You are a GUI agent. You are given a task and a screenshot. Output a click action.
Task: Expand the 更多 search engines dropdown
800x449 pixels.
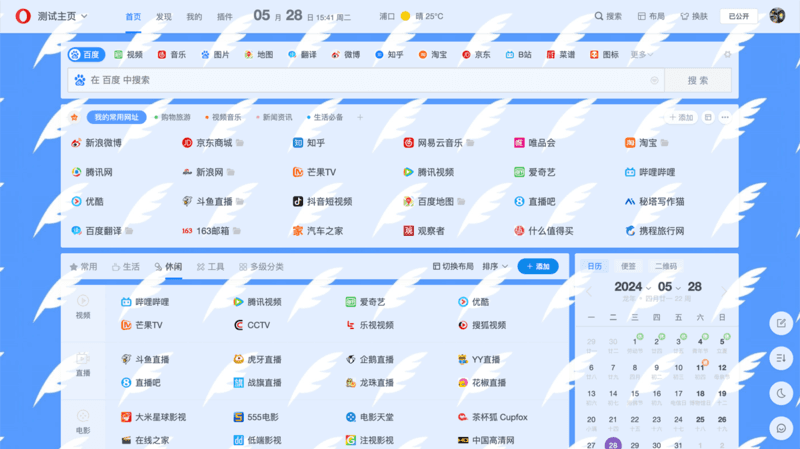tap(642, 55)
